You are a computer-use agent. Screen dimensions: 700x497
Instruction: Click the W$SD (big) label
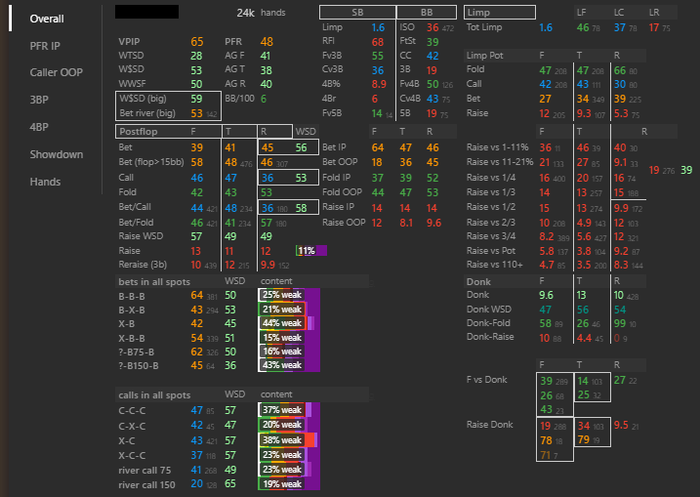click(143, 99)
